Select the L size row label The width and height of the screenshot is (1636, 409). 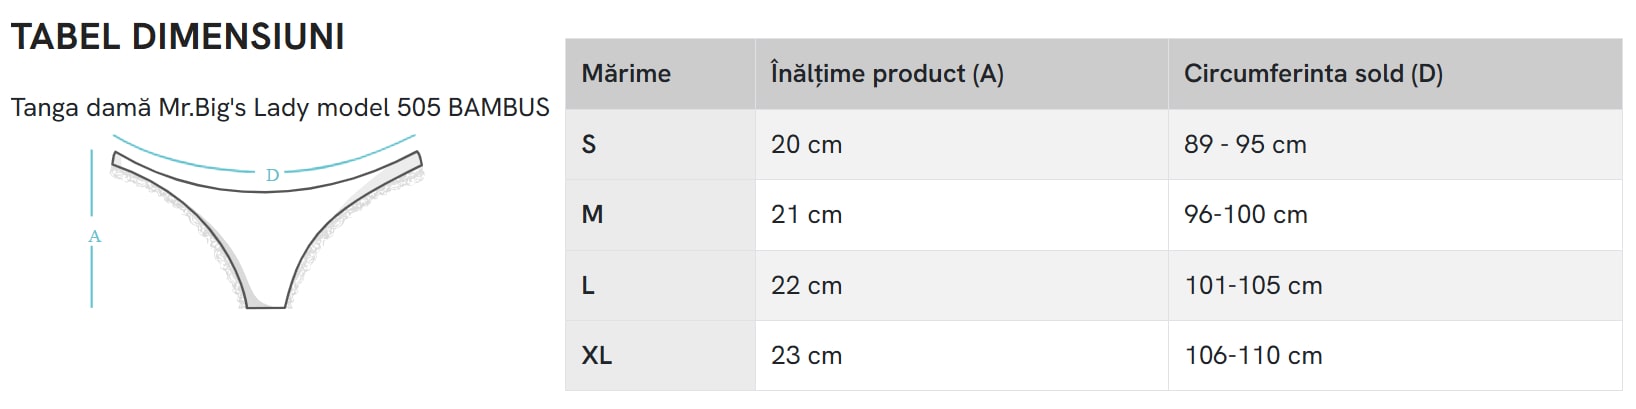[588, 286]
